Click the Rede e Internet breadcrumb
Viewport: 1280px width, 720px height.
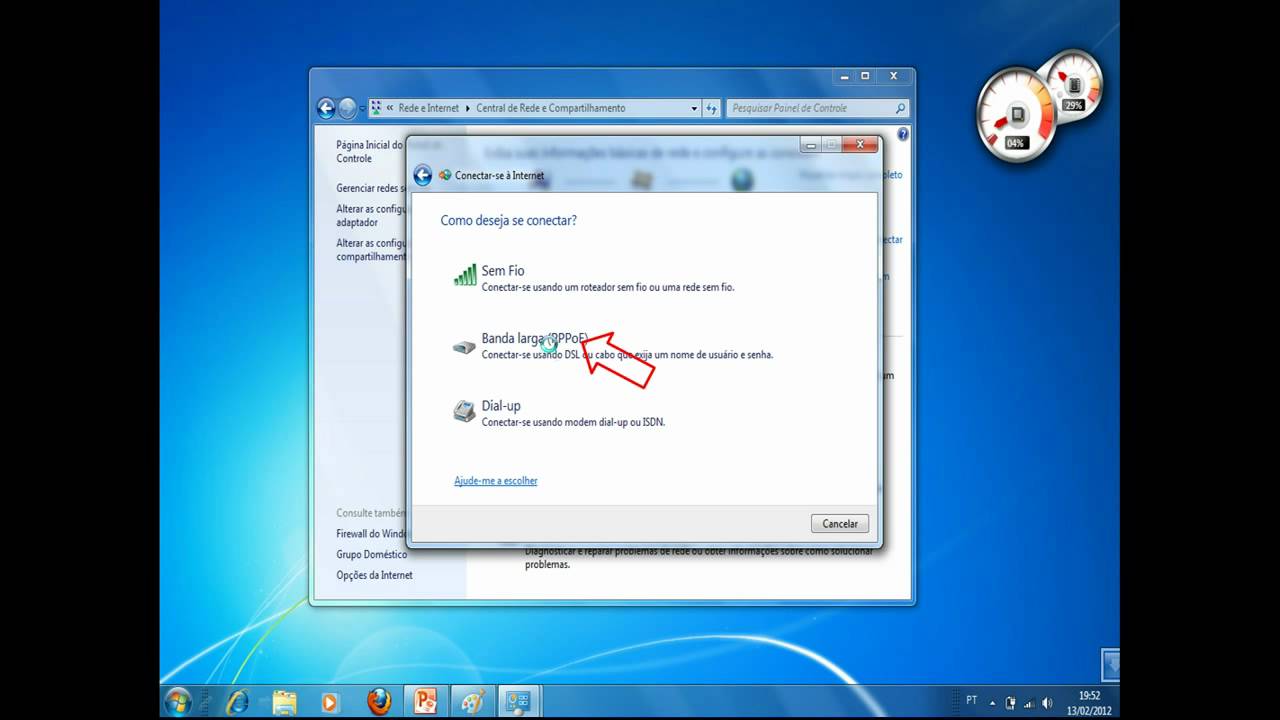[x=429, y=108]
